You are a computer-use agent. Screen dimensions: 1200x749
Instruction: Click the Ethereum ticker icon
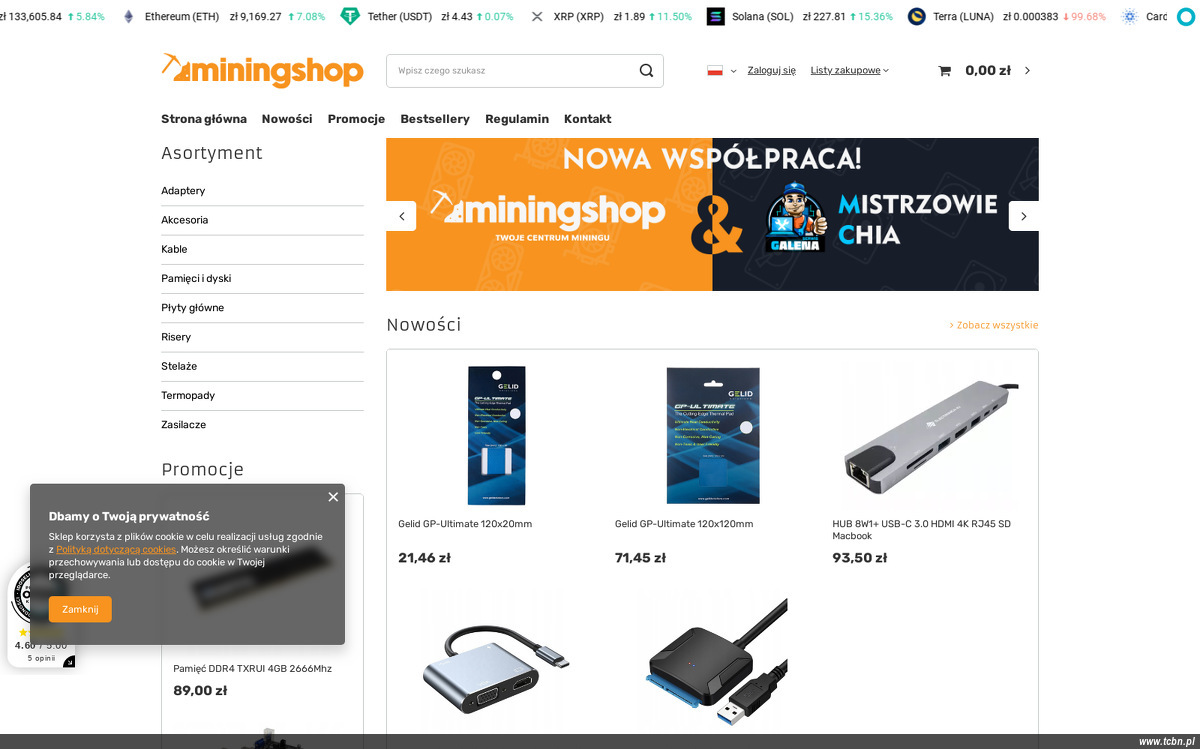click(128, 17)
